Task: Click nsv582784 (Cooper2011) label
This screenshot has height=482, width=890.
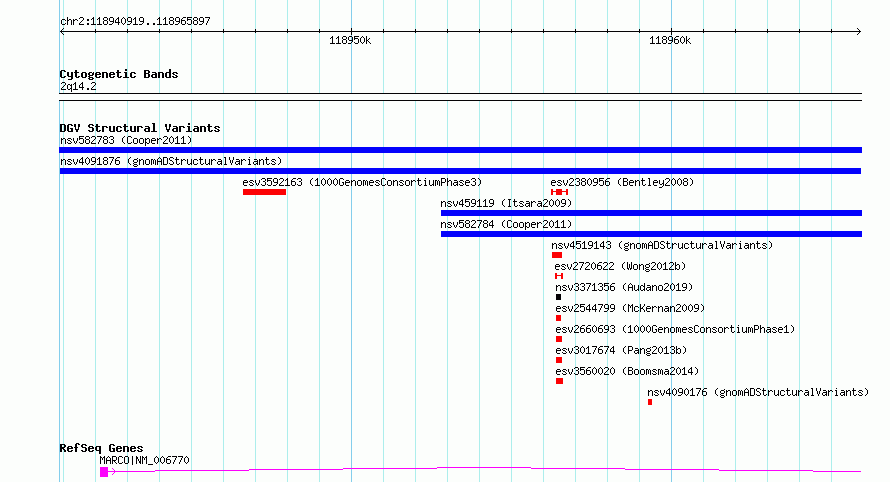Action: pos(506,224)
